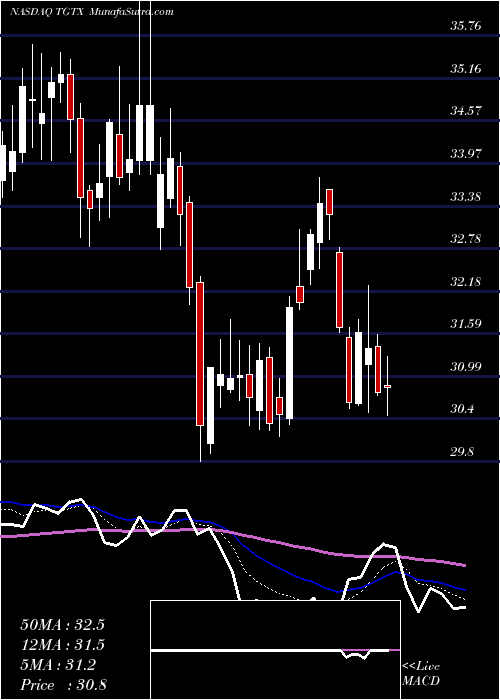Click the Price : 30.8 readout
This screenshot has width=500, height=700.
[x=62, y=685]
